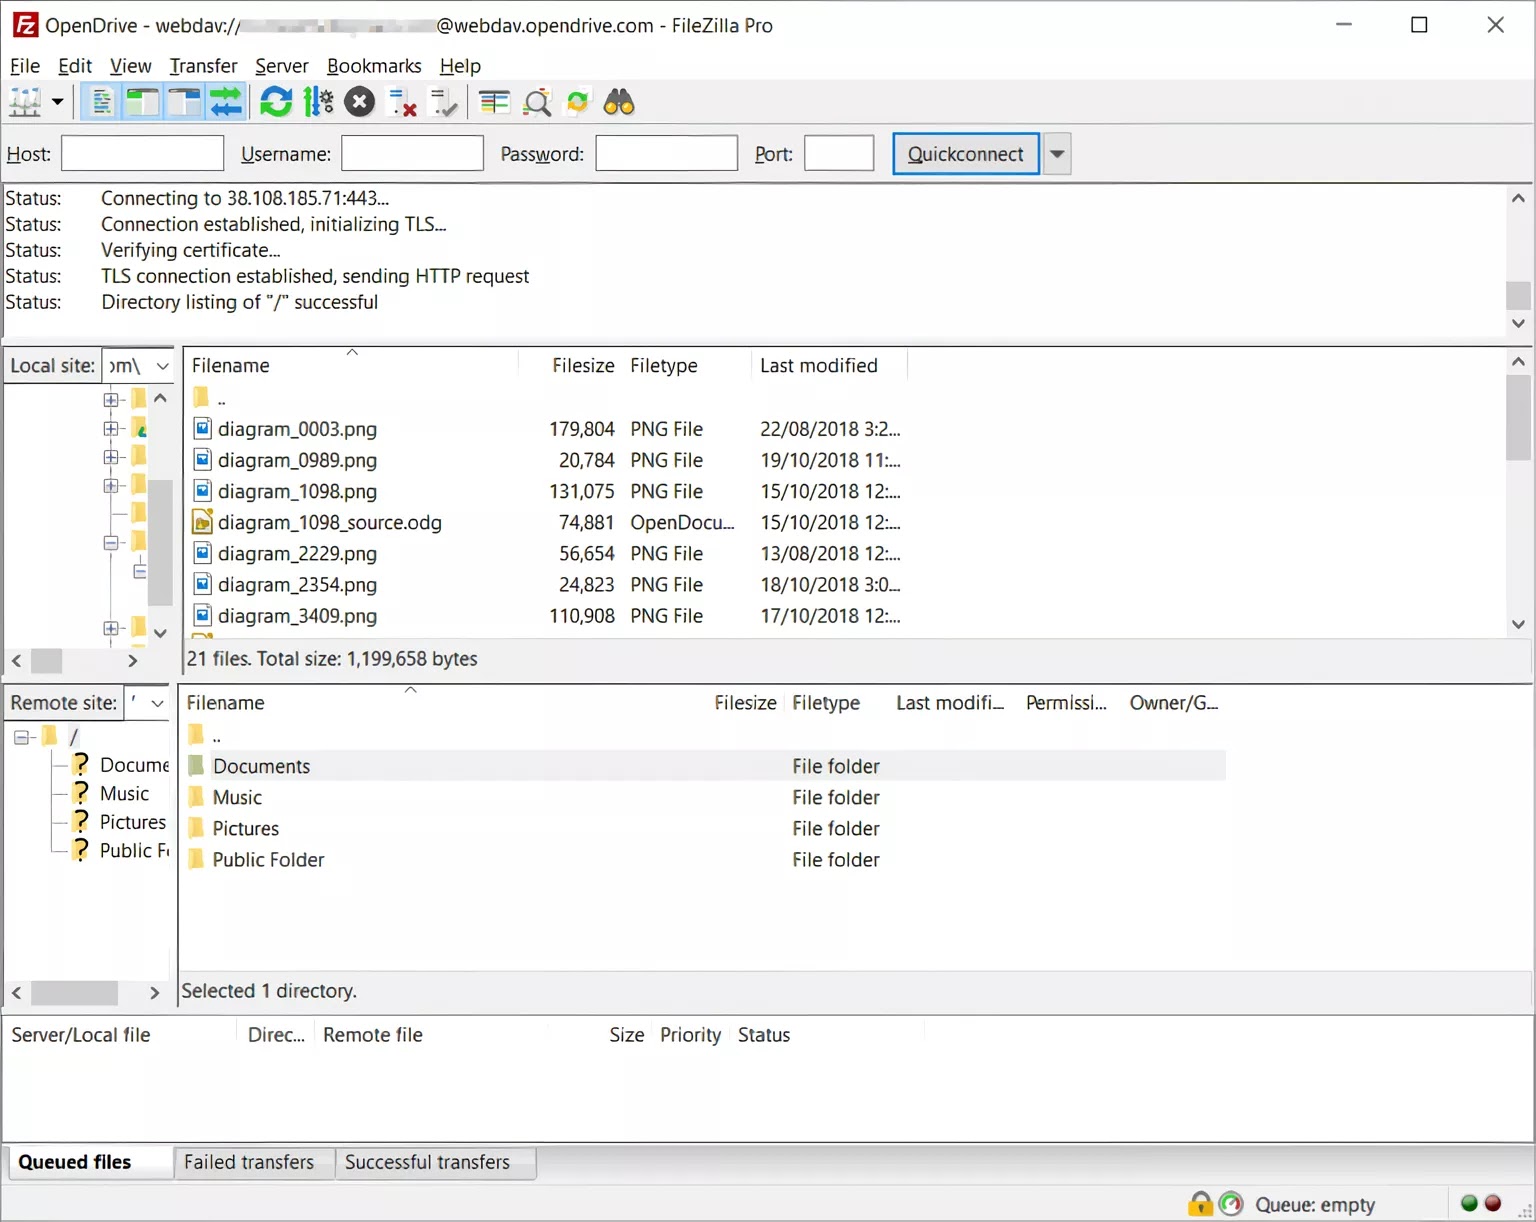Sort remote list by Permissions column header

(1066, 703)
